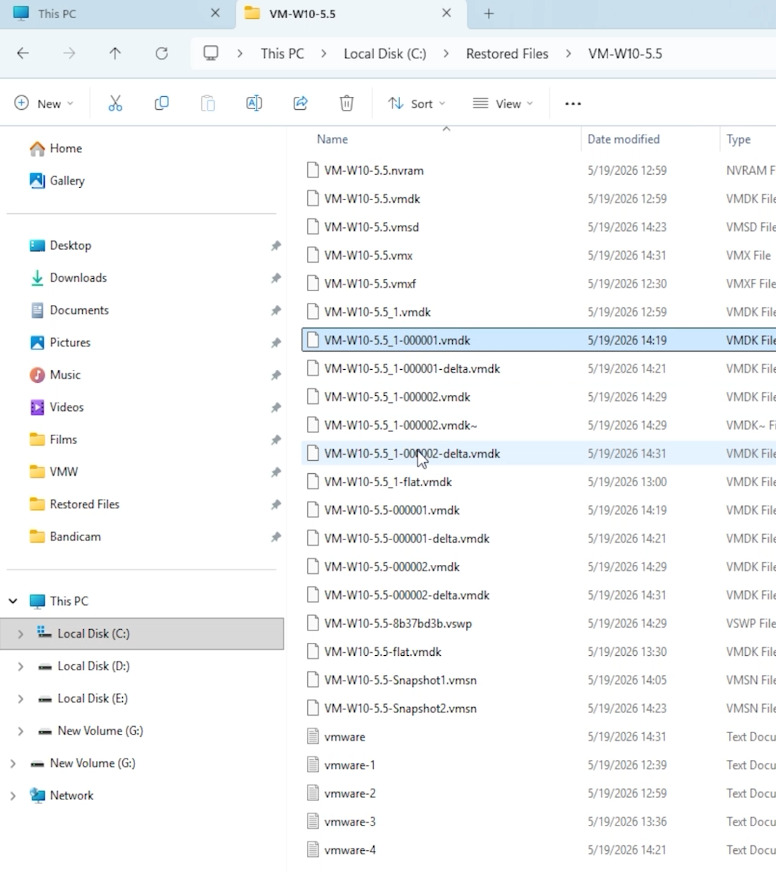Unpin Restored Files using its pin icon

(276, 504)
